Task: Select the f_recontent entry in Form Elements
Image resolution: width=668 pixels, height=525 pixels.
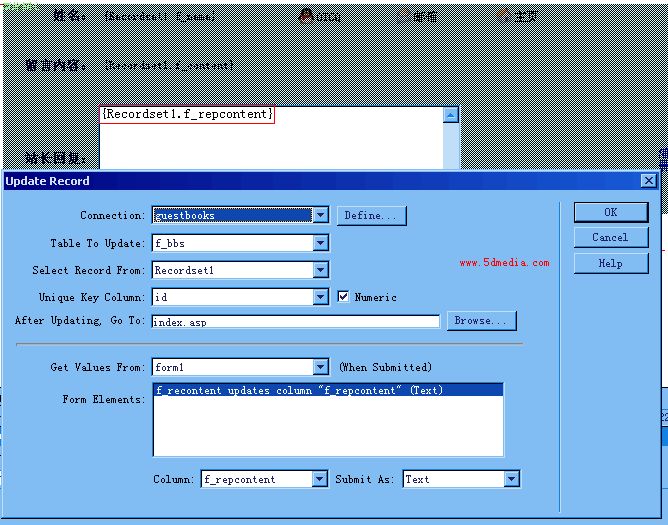Action: coord(300,391)
